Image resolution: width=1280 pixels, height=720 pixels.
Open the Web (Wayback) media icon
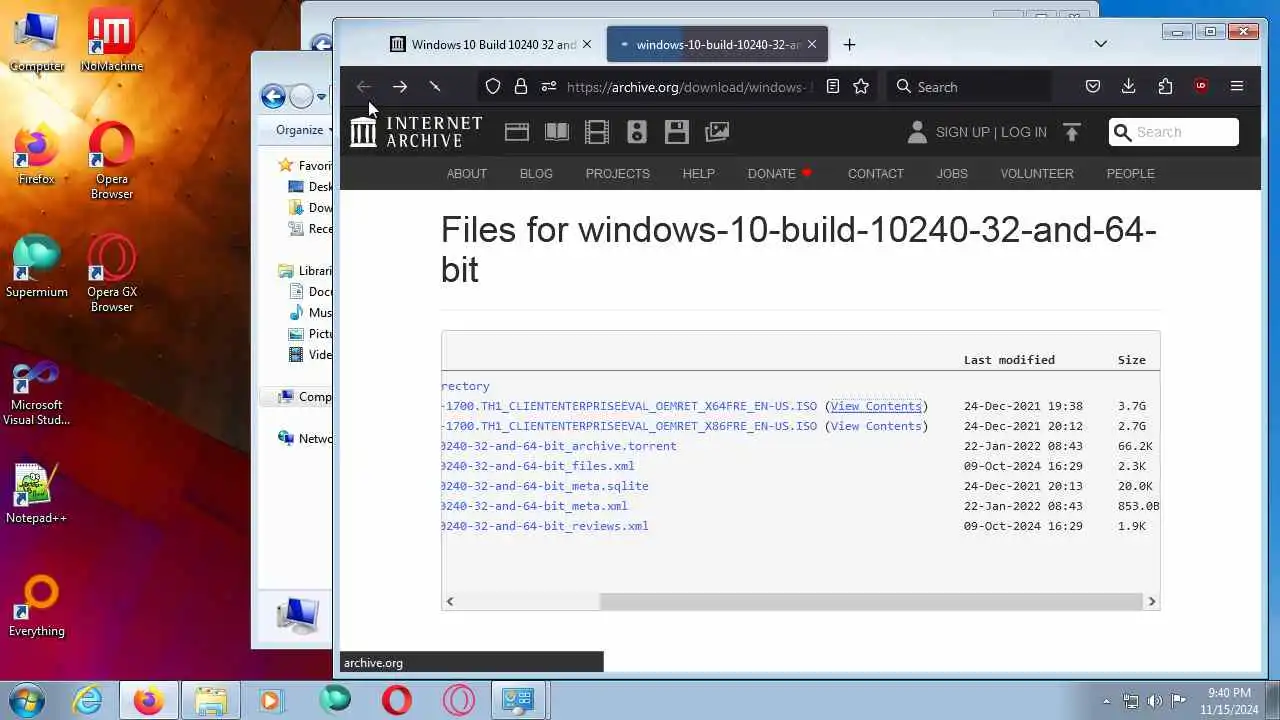[x=517, y=132]
